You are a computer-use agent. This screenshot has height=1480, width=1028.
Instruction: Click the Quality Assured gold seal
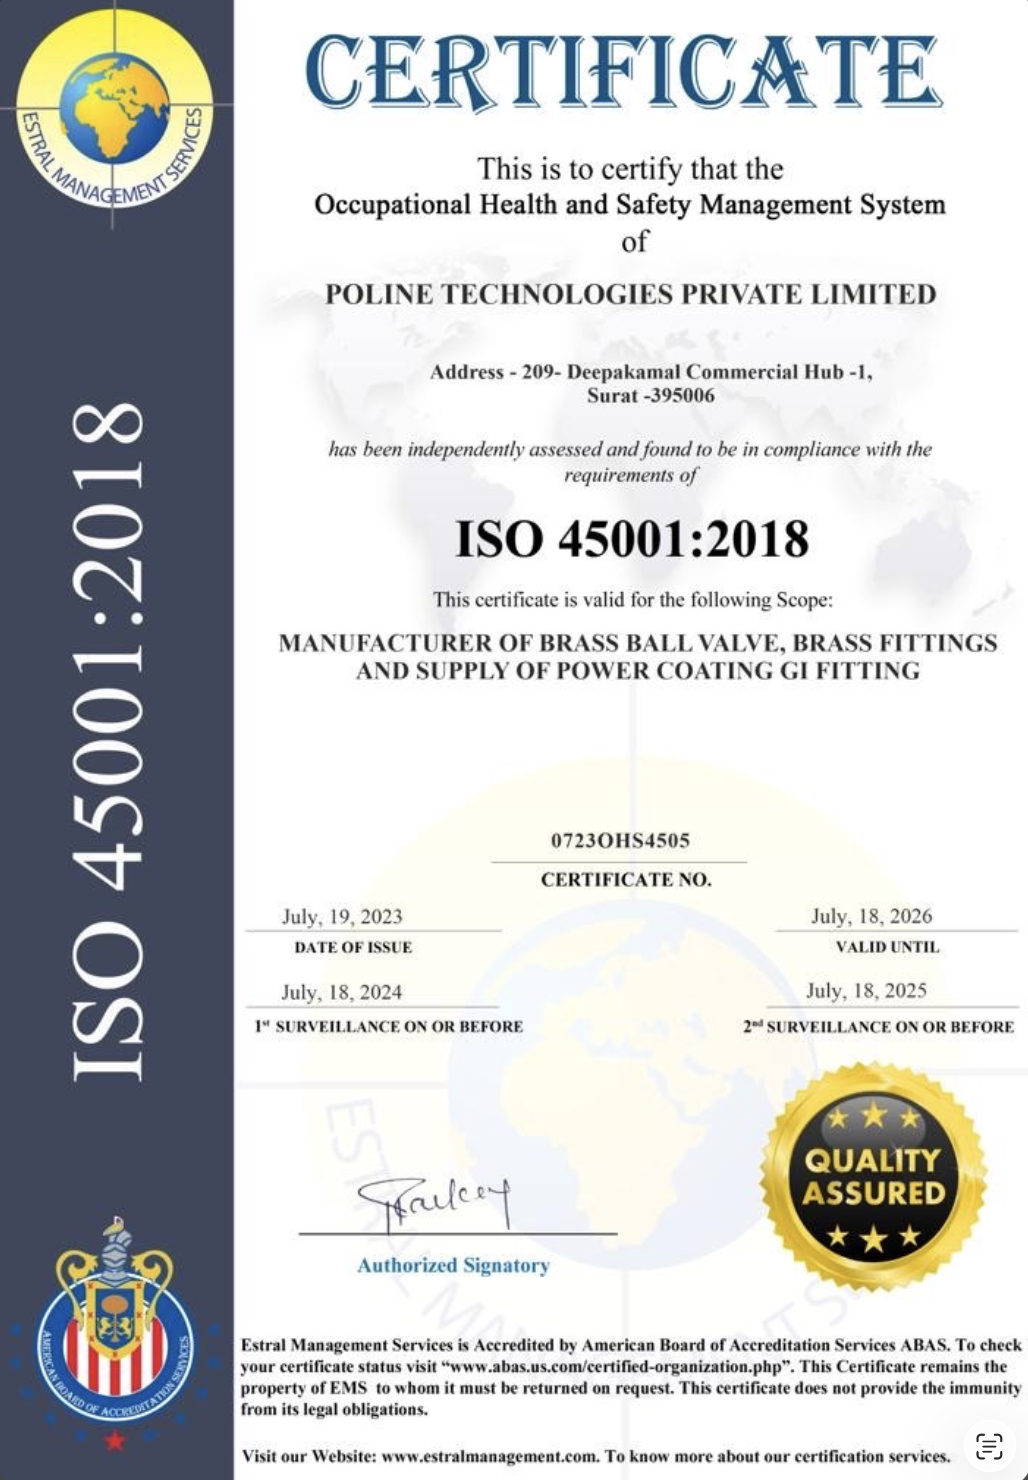click(x=873, y=1176)
